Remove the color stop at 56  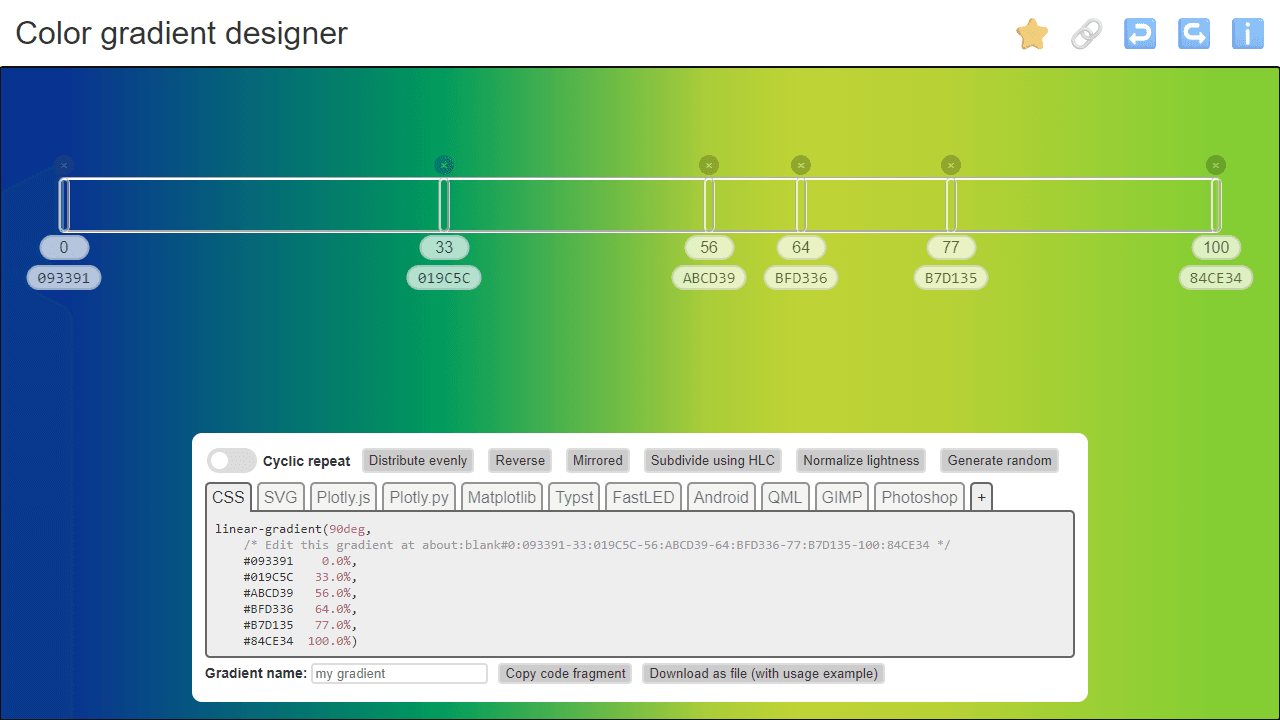pos(709,165)
